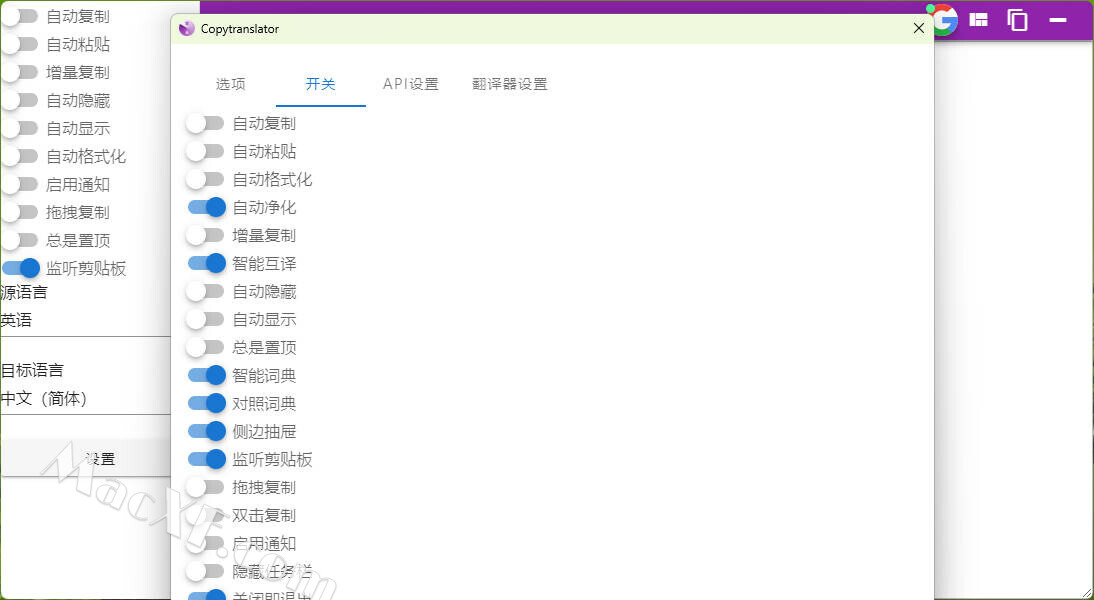Enable the 自动格式化 switch in the settings dialog
1094x600 pixels.
click(x=205, y=180)
